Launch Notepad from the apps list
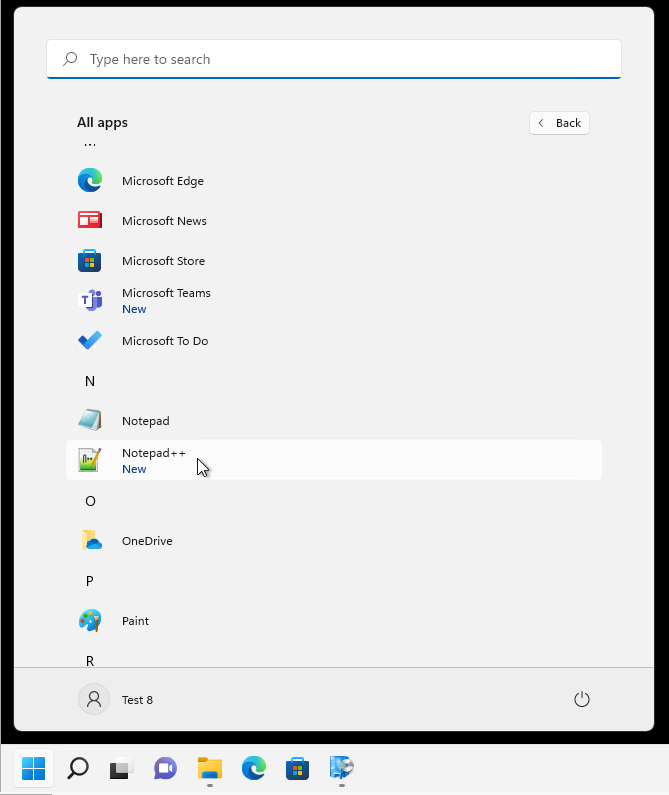Viewport: 669px width, 795px height. pos(145,421)
